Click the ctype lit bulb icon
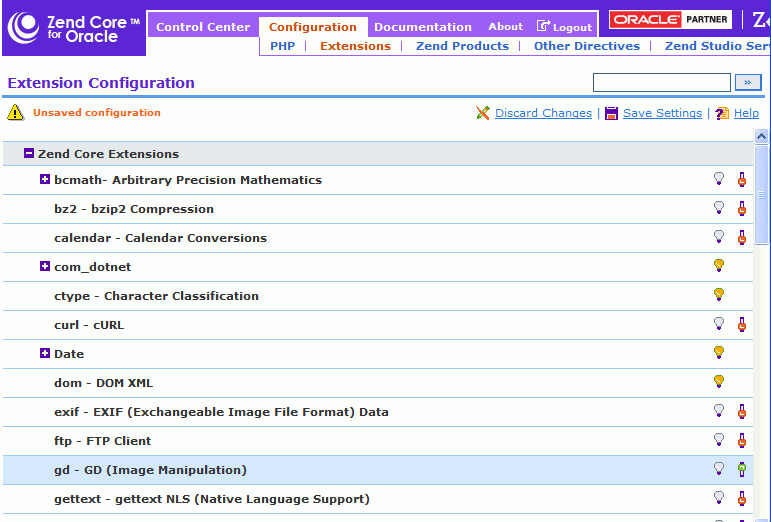 (x=719, y=294)
